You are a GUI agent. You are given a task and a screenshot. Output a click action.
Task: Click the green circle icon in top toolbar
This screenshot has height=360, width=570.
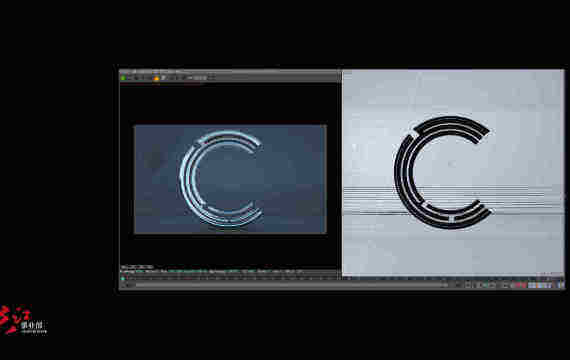[x=123, y=78]
